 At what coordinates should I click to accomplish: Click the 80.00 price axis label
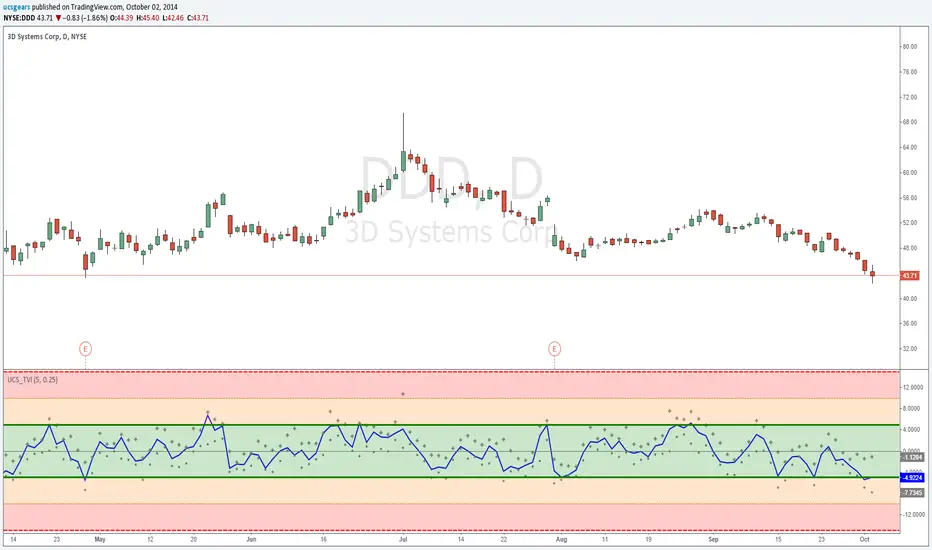click(x=909, y=46)
